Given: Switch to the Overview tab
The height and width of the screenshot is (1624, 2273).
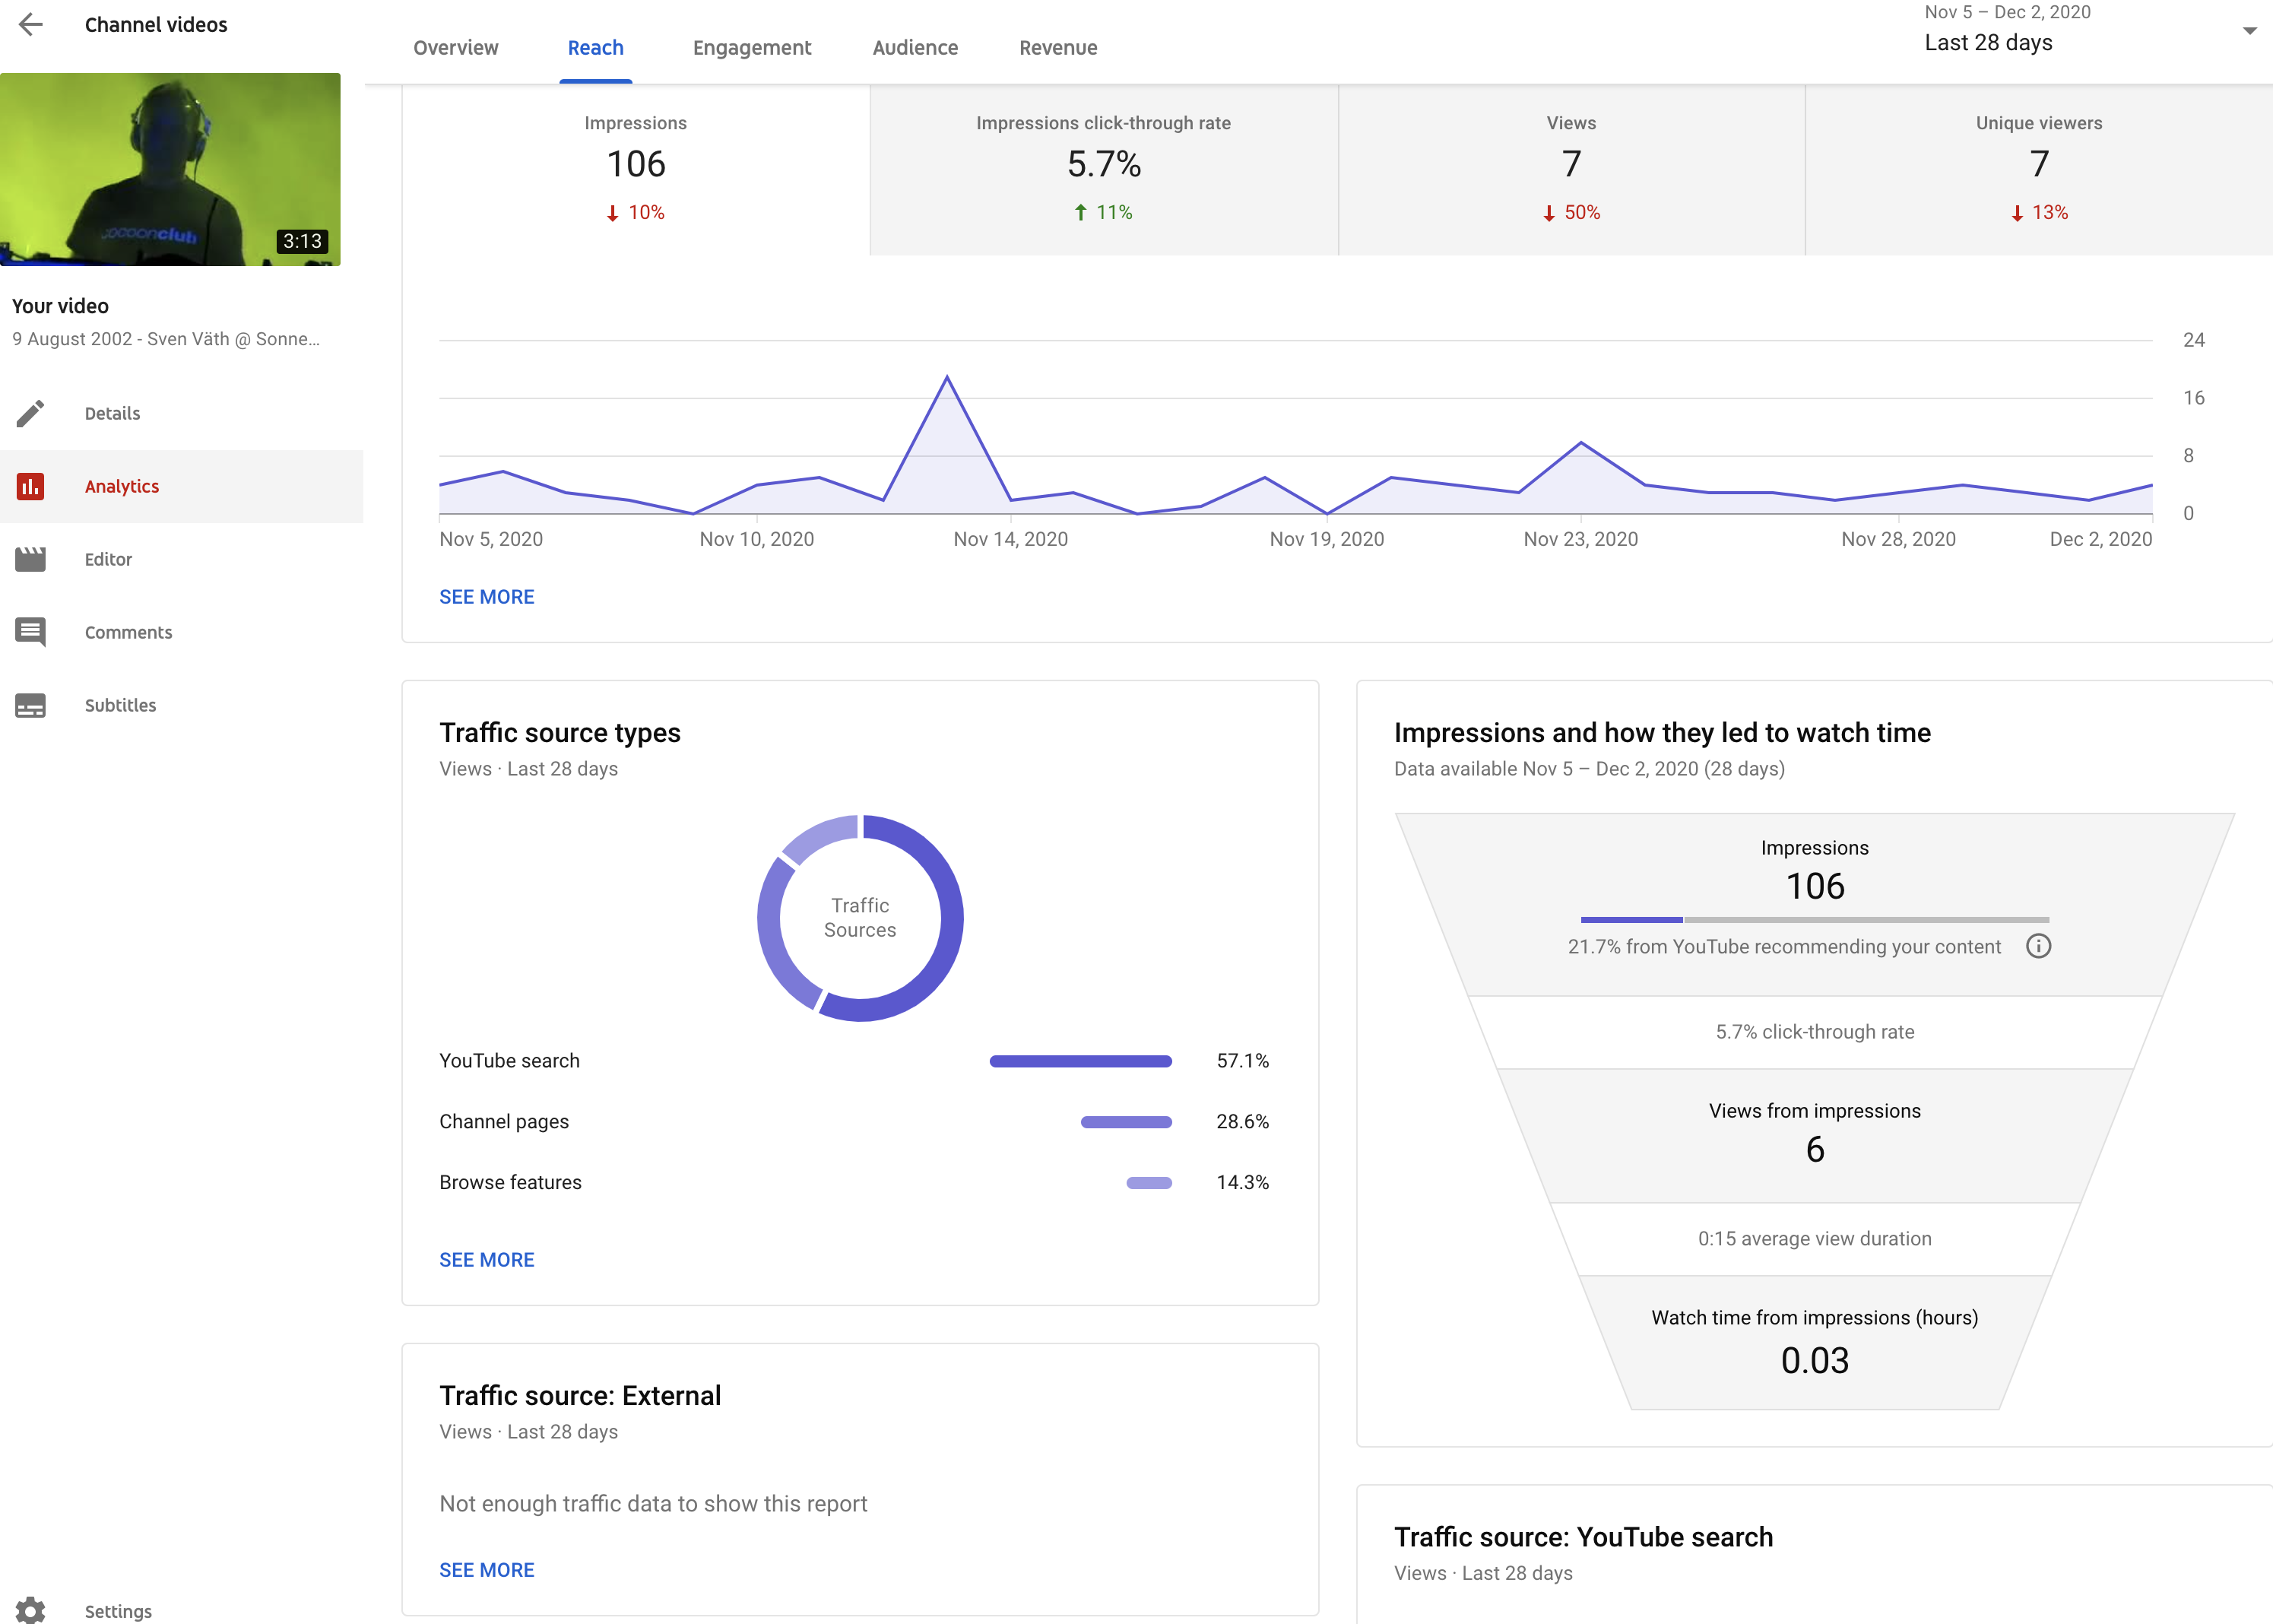Looking at the screenshot, I should [x=455, y=48].
